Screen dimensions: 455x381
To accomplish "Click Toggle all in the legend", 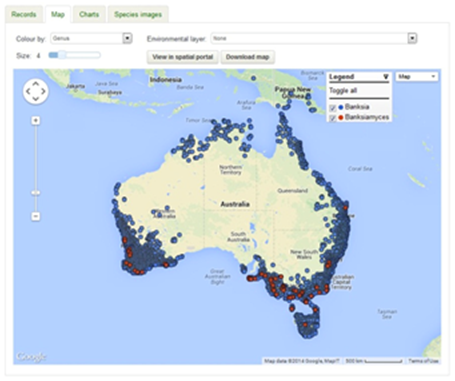I will coord(343,91).
